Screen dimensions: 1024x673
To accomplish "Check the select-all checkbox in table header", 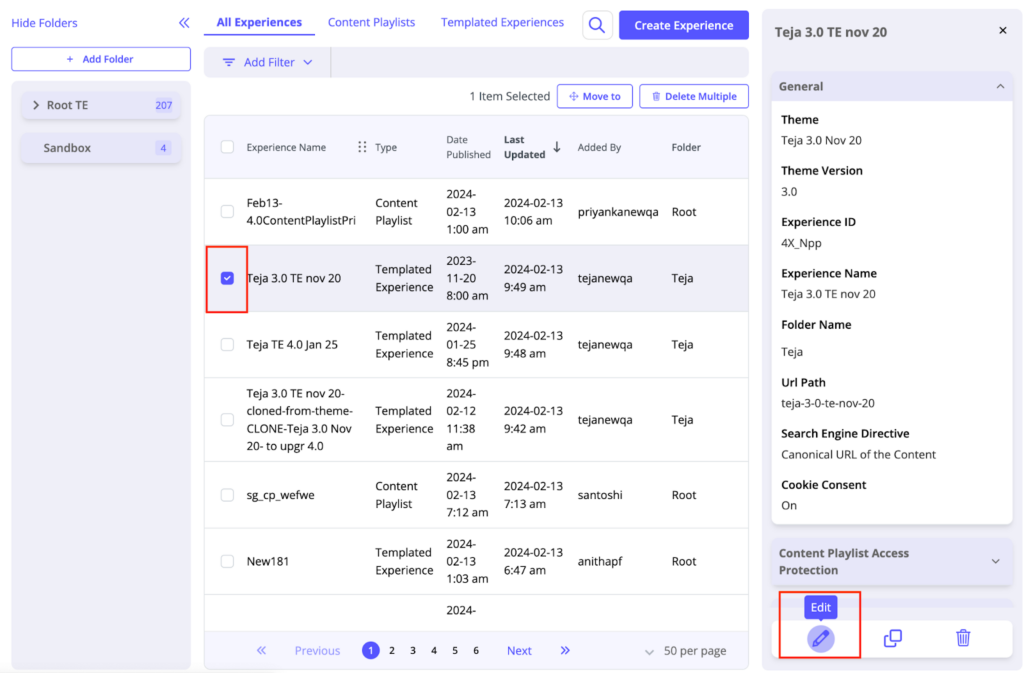I will [227, 146].
